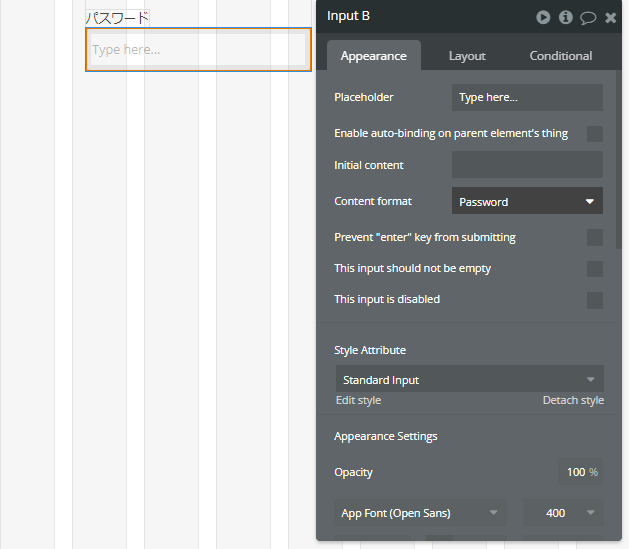Screen dimensions: 629x549
Task: Select the Appearance tab
Action: click(x=373, y=55)
